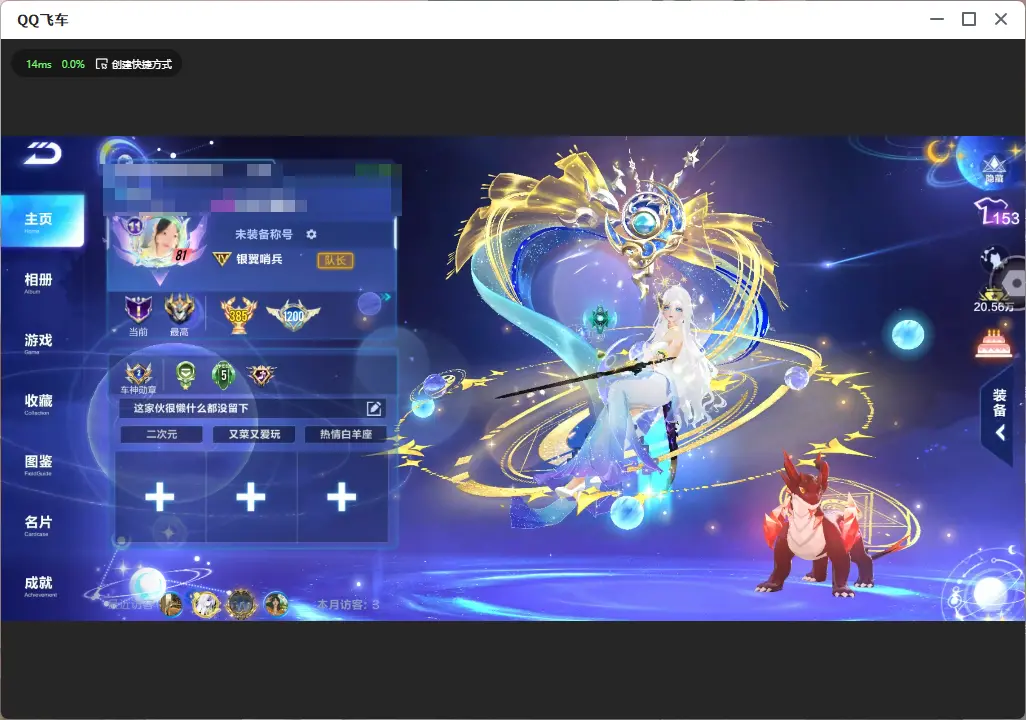Click the 未装备称号 title text

click(264, 234)
